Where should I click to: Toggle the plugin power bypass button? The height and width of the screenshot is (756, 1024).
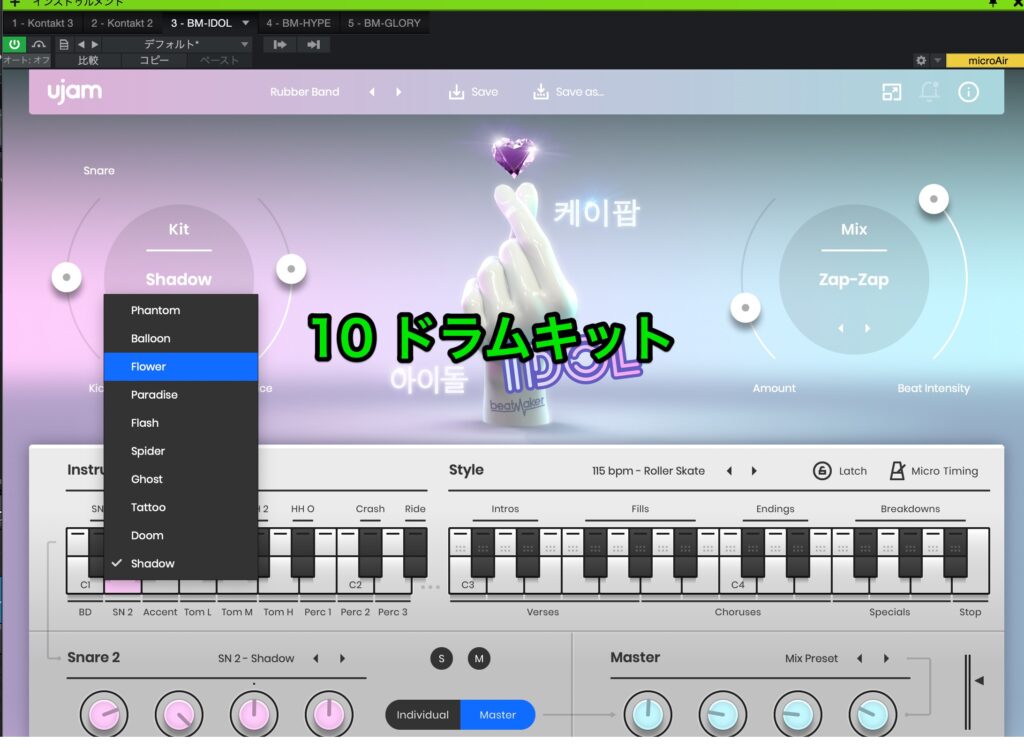pyautogui.click(x=14, y=44)
